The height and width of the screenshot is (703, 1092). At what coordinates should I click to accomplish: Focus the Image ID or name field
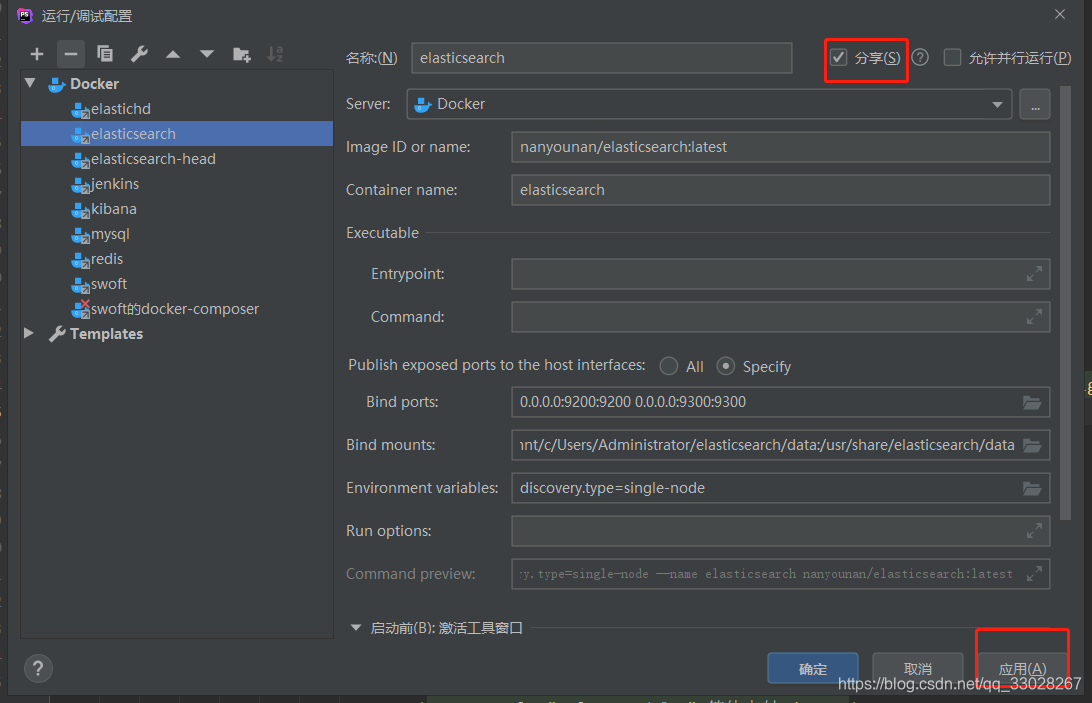pyautogui.click(x=781, y=147)
